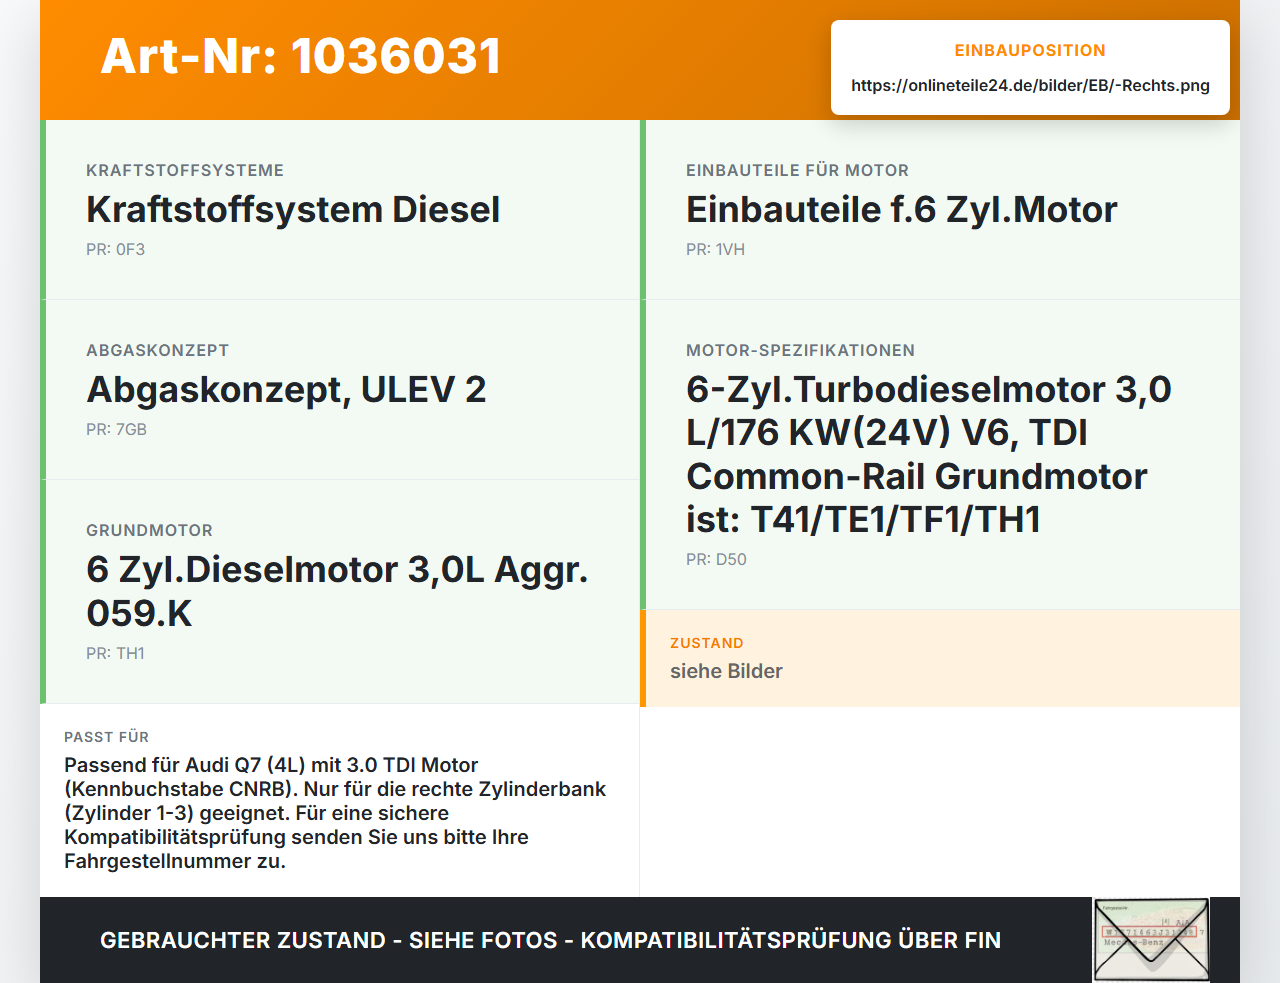This screenshot has width=1280, height=983.
Task: Click the PR: 7GB code
Action: pyautogui.click(x=116, y=429)
